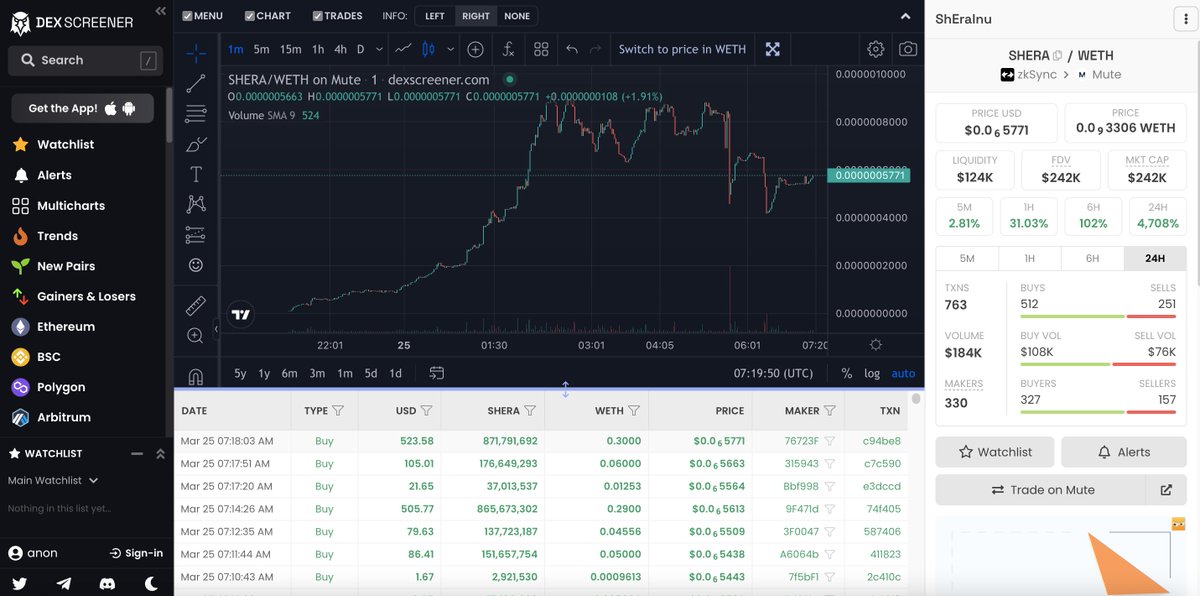The image size is (1200, 596).
Task: Click the Alerts bell button in pair panel
Action: coord(1124,452)
